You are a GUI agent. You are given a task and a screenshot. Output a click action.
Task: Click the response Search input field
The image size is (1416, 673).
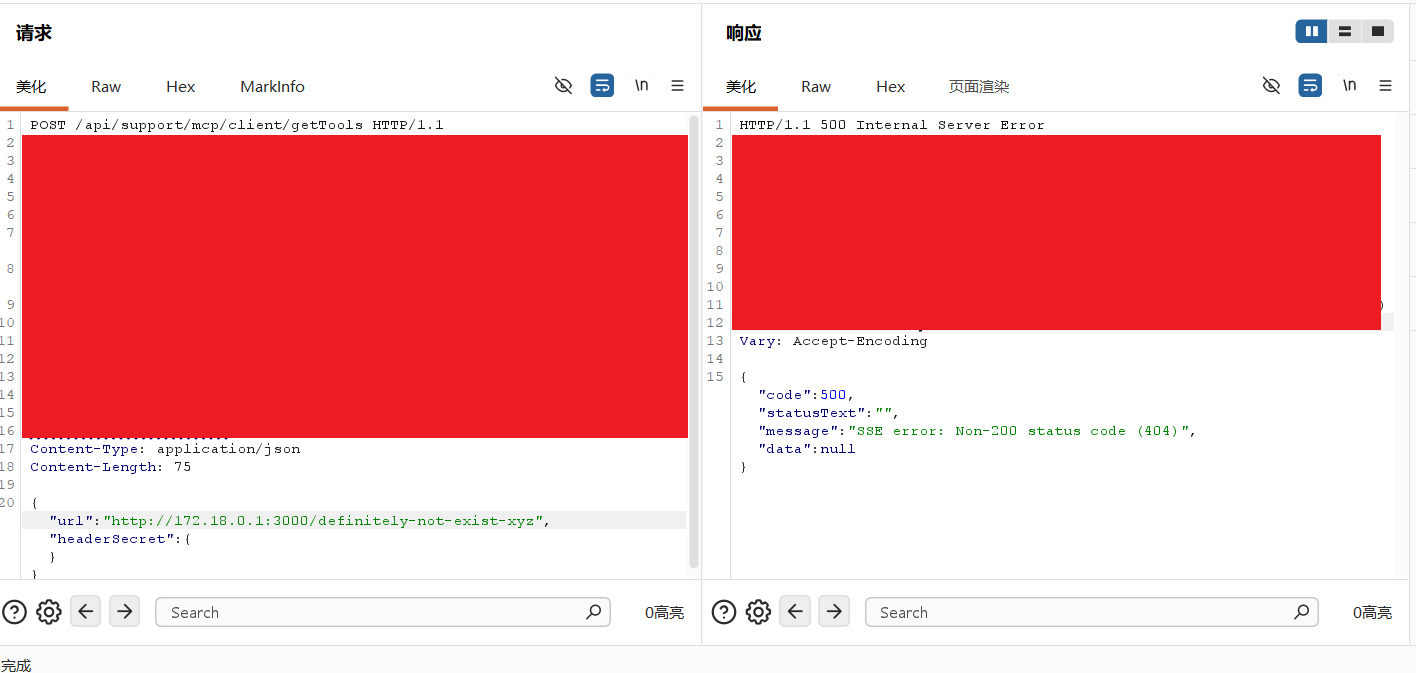coord(1092,612)
